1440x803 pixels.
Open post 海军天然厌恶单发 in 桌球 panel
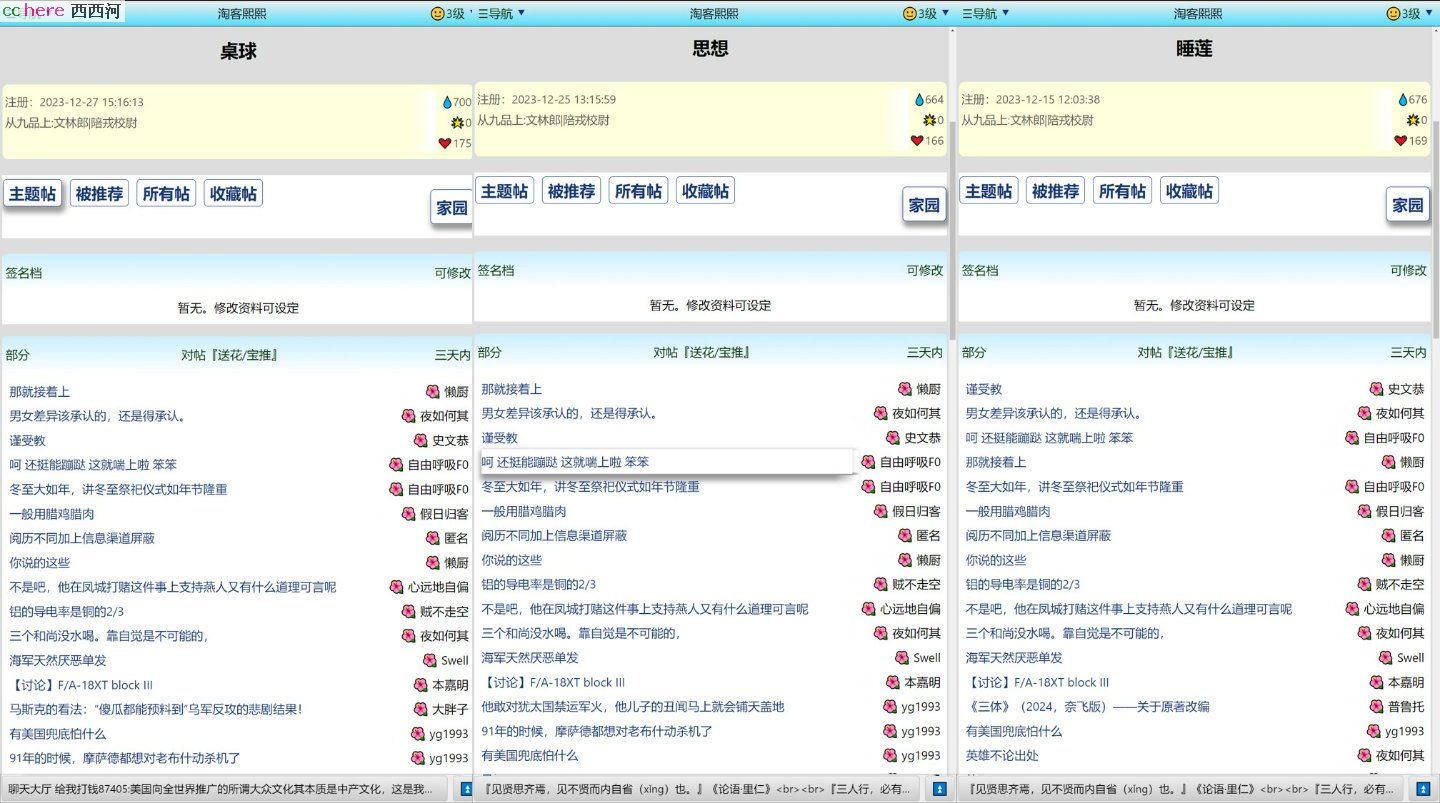[x=58, y=660]
